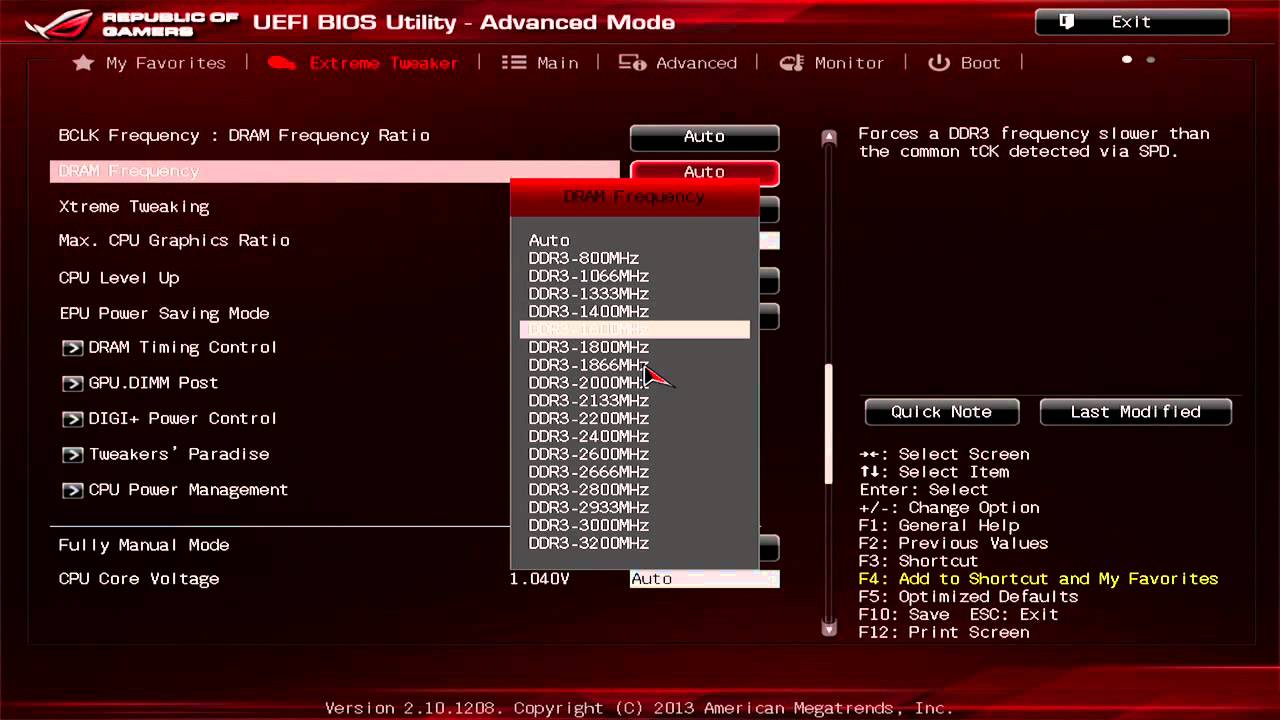Click scroll up arrow of settings list
The width and height of the screenshot is (1280, 720).
[828, 138]
